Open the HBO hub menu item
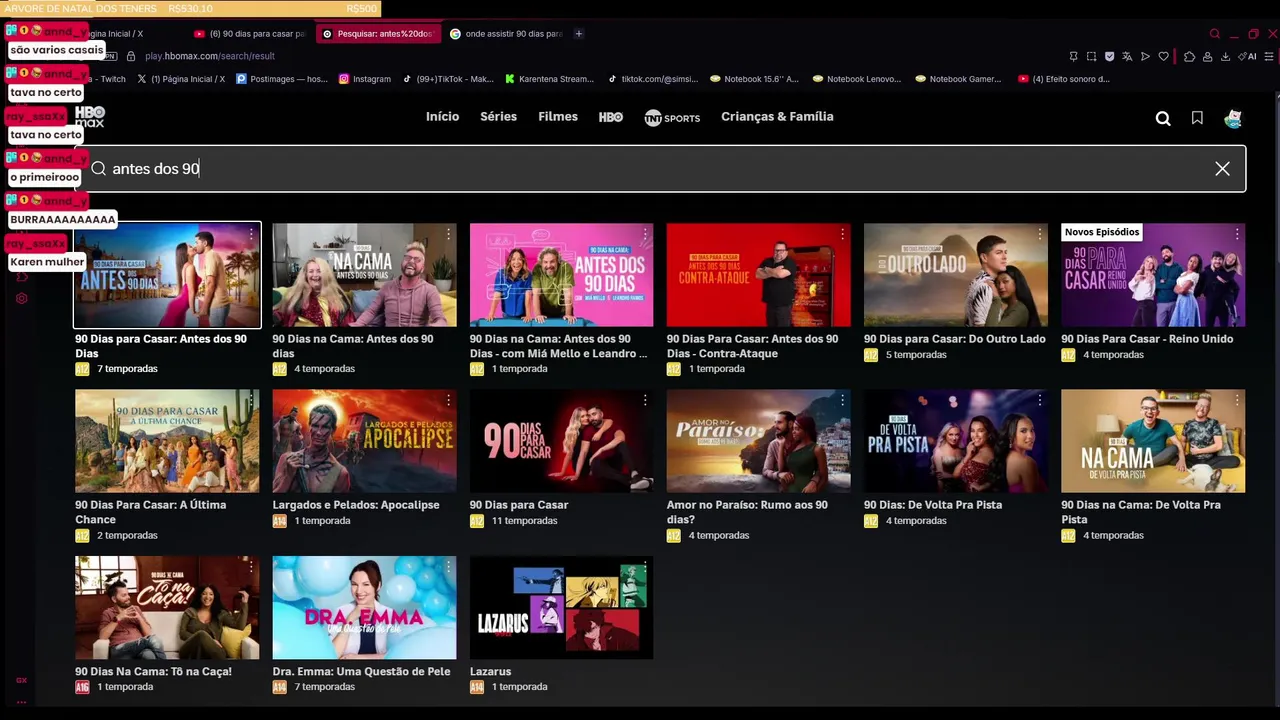Image resolution: width=1280 pixels, height=720 pixels. click(x=611, y=117)
